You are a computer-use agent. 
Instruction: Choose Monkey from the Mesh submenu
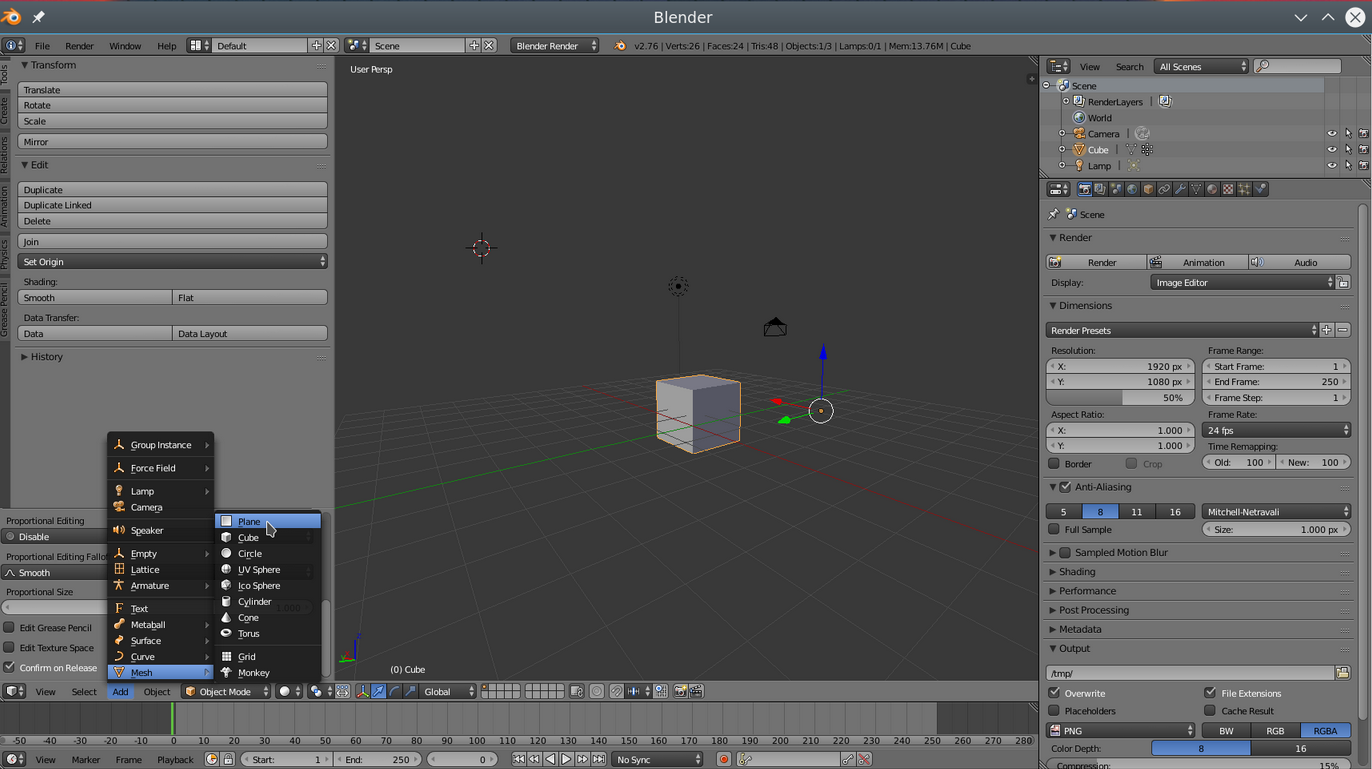254,673
